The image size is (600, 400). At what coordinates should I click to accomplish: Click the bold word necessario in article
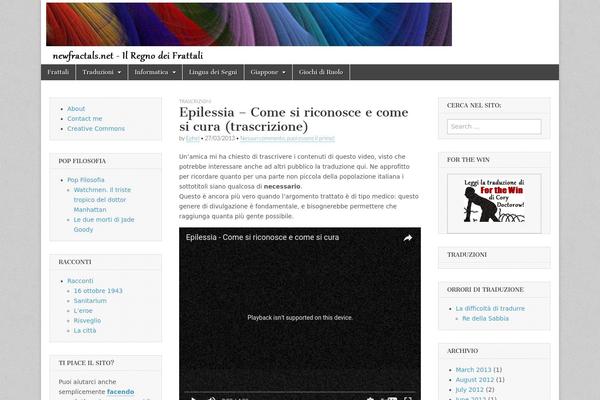[282, 187]
